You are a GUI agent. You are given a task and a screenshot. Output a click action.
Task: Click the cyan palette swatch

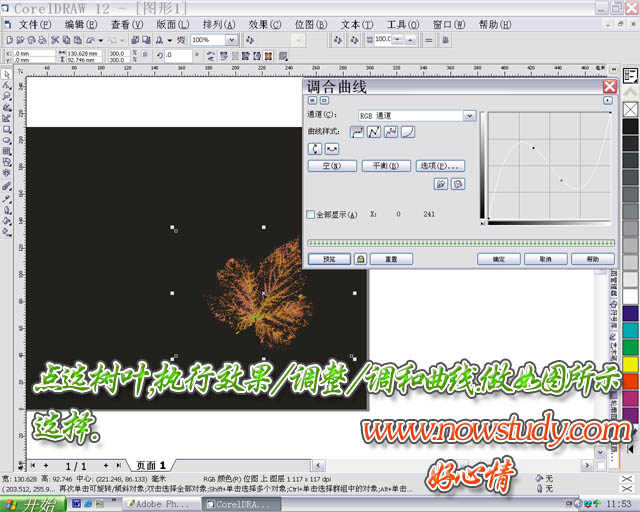631,330
